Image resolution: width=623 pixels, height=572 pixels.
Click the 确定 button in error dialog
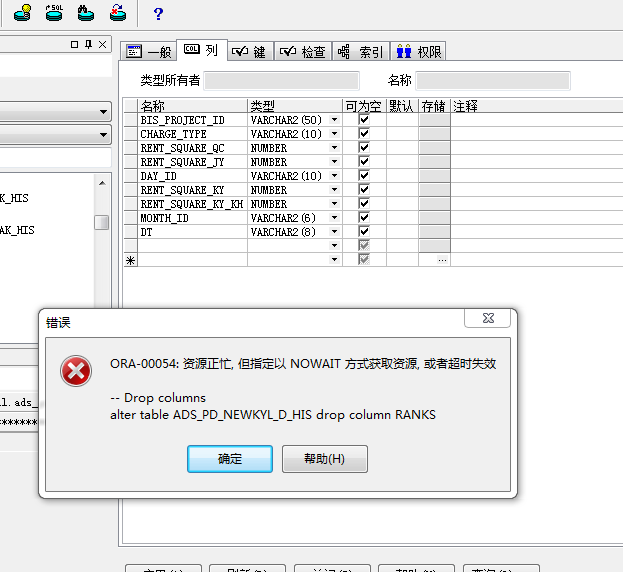tap(230, 459)
